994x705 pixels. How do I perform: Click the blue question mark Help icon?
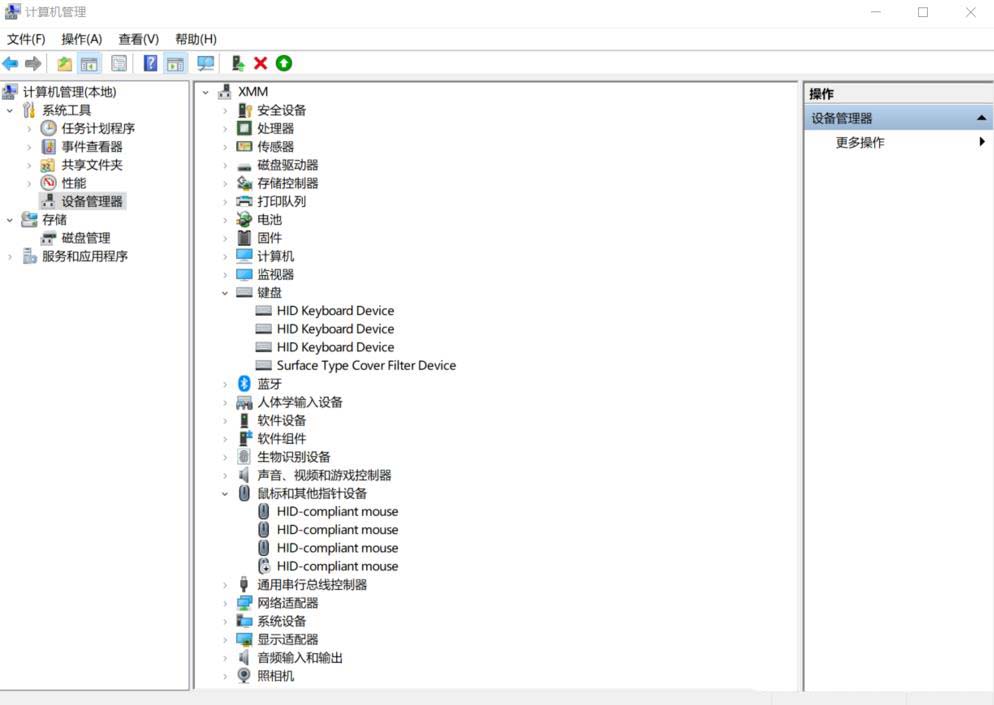pos(150,63)
